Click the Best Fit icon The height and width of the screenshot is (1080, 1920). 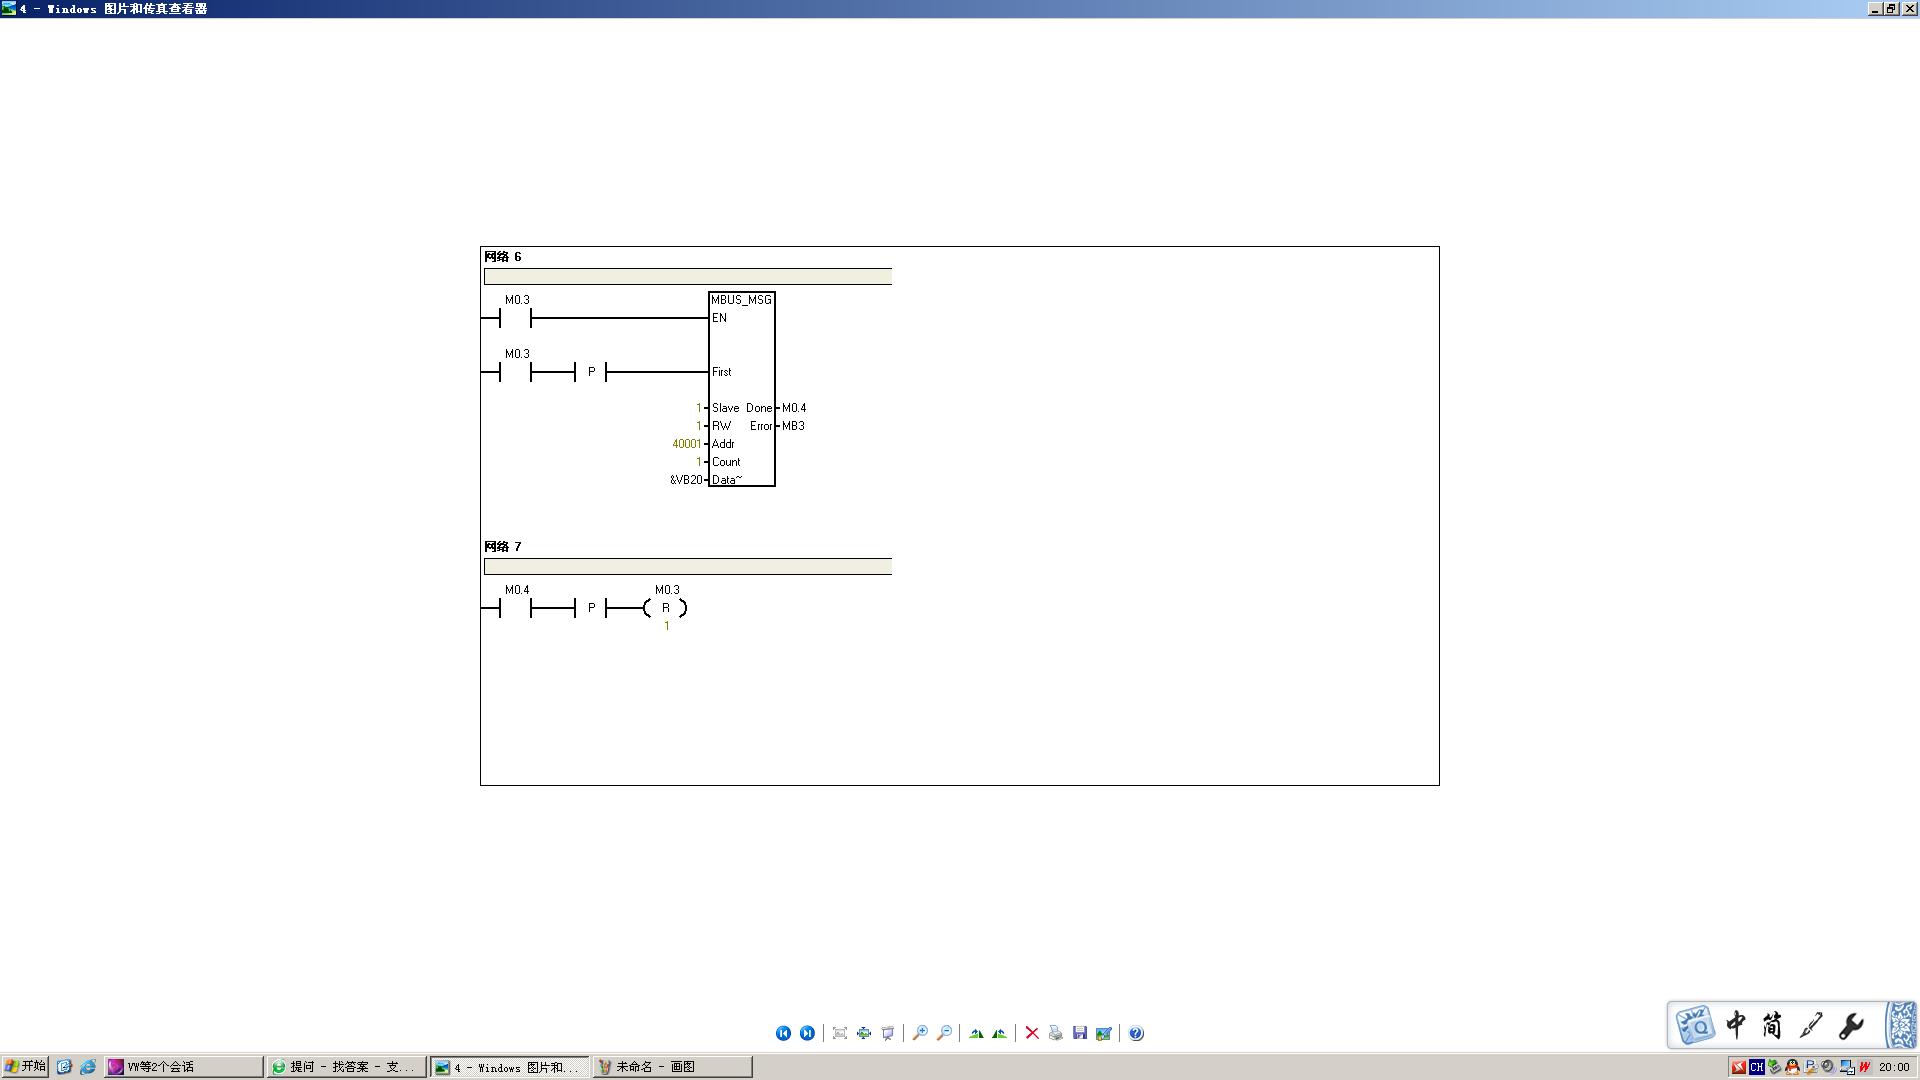tap(840, 1033)
